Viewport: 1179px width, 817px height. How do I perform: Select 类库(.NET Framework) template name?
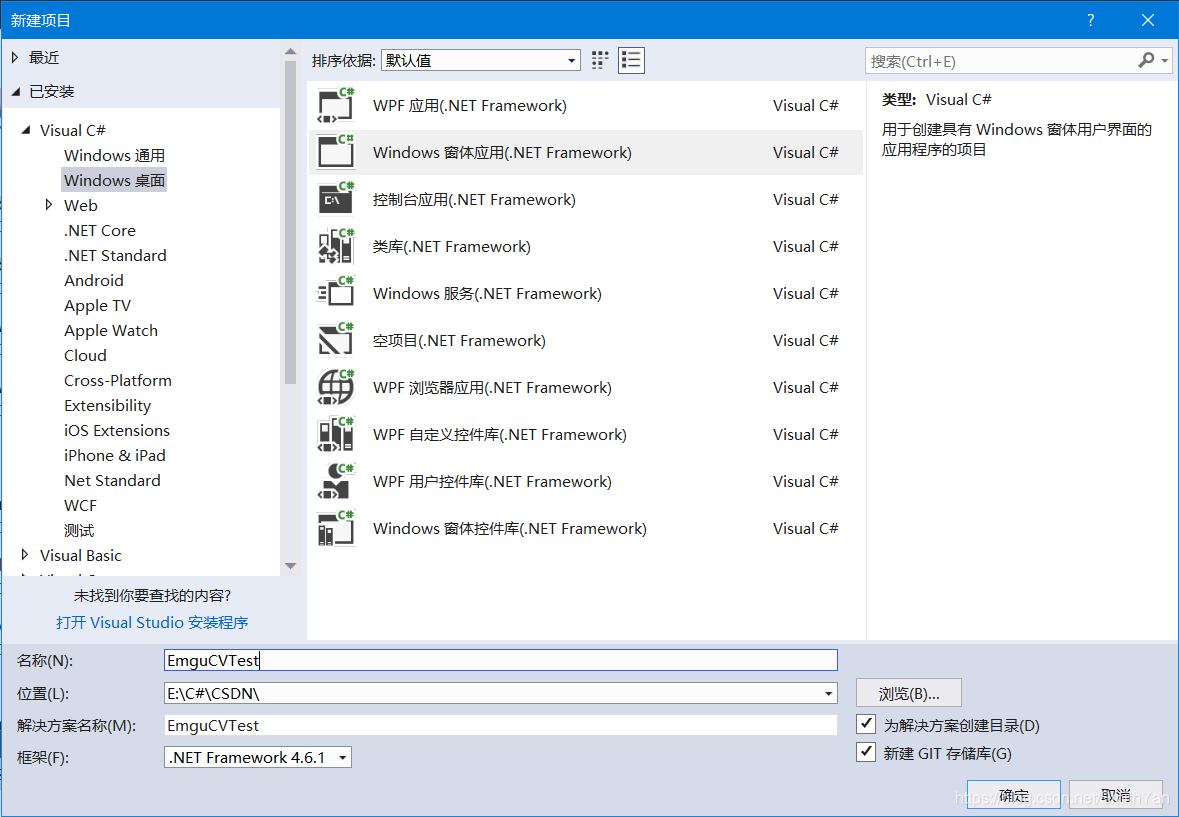point(452,247)
